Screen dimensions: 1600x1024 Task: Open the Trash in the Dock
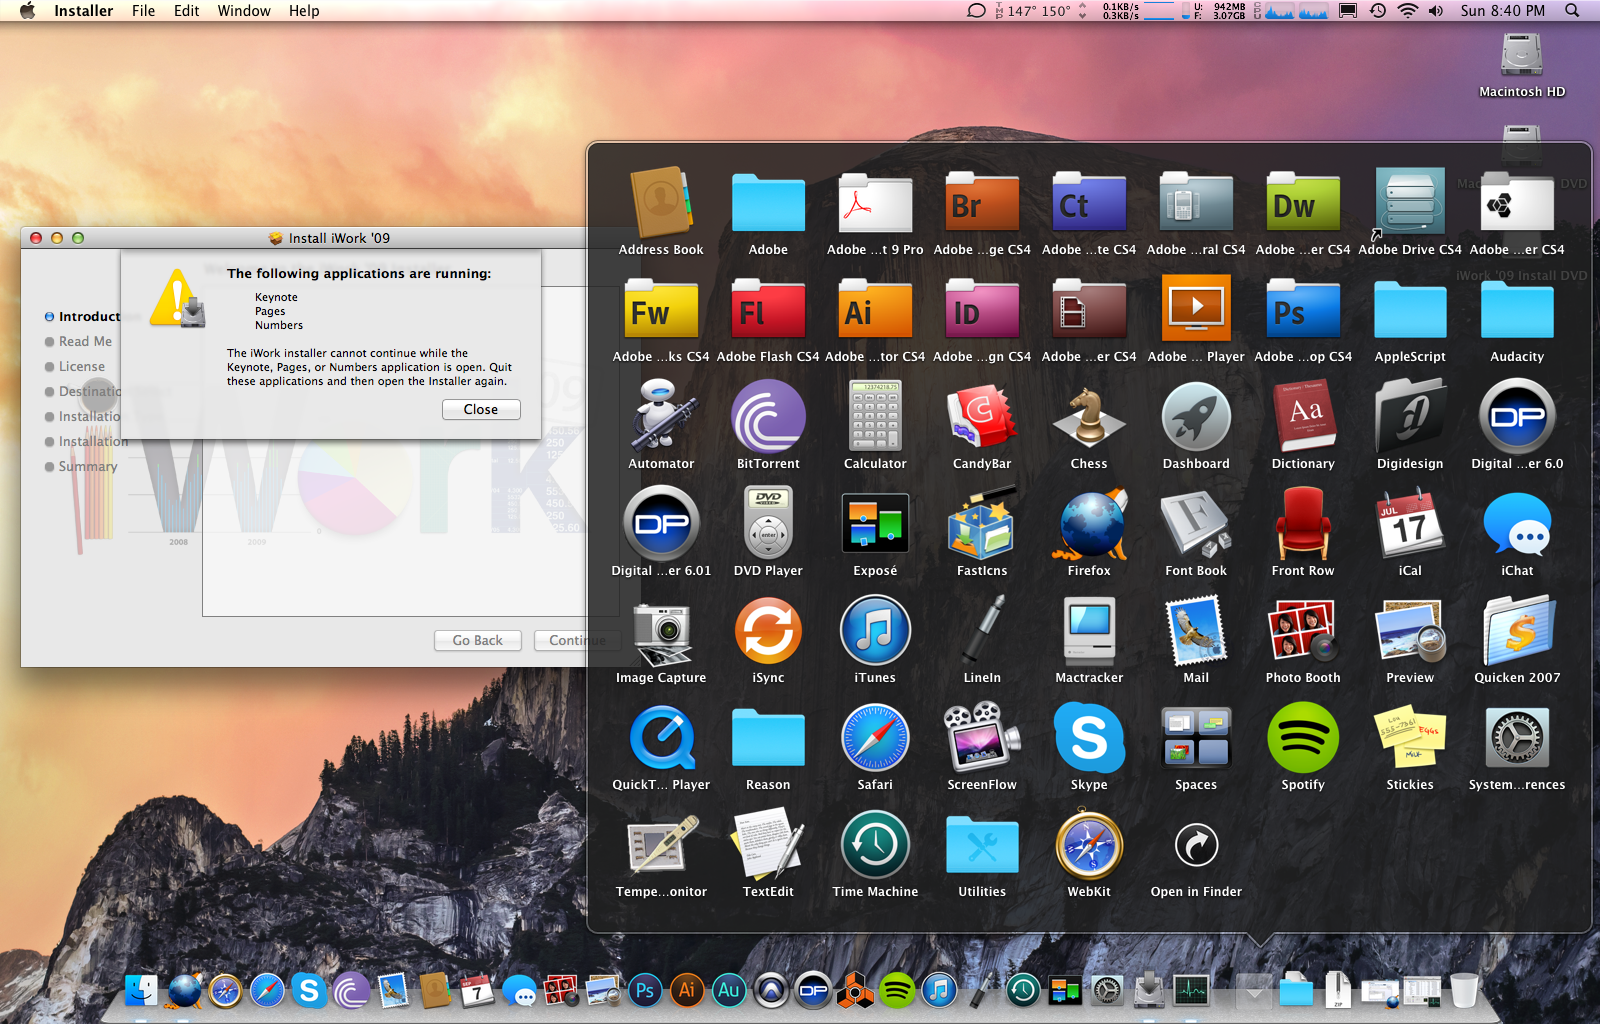click(1464, 990)
